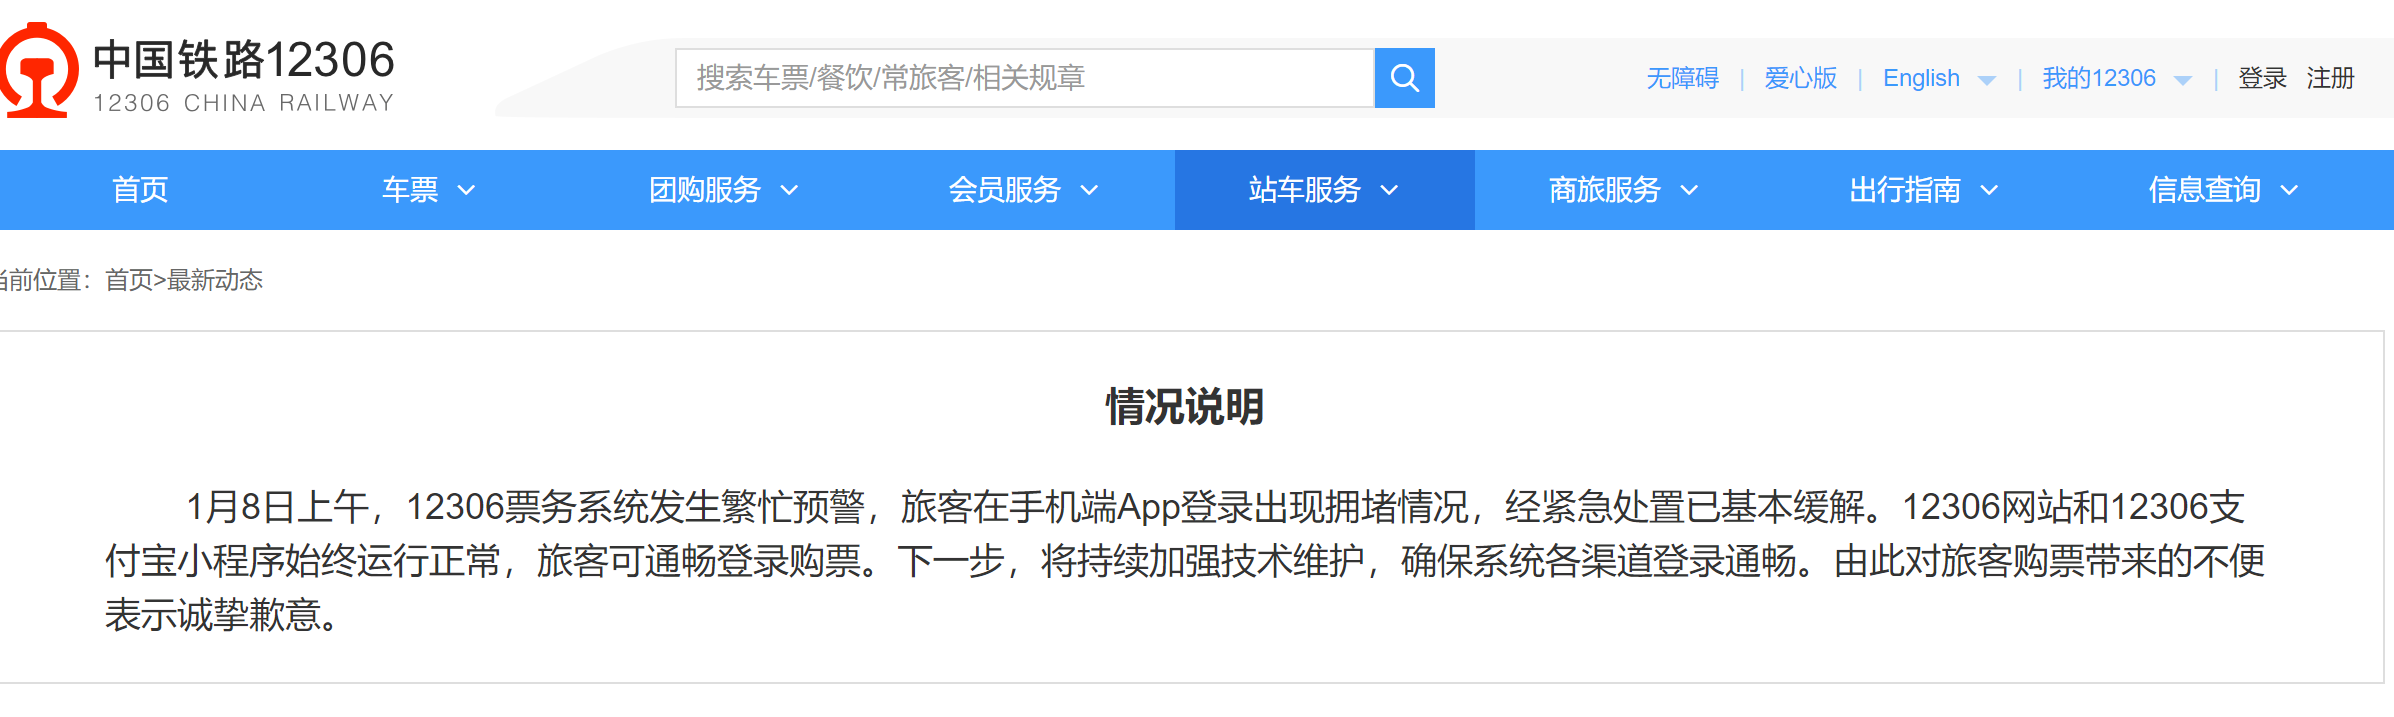
Task: Expand the 会员服务 chevron
Action: [x=1089, y=190]
